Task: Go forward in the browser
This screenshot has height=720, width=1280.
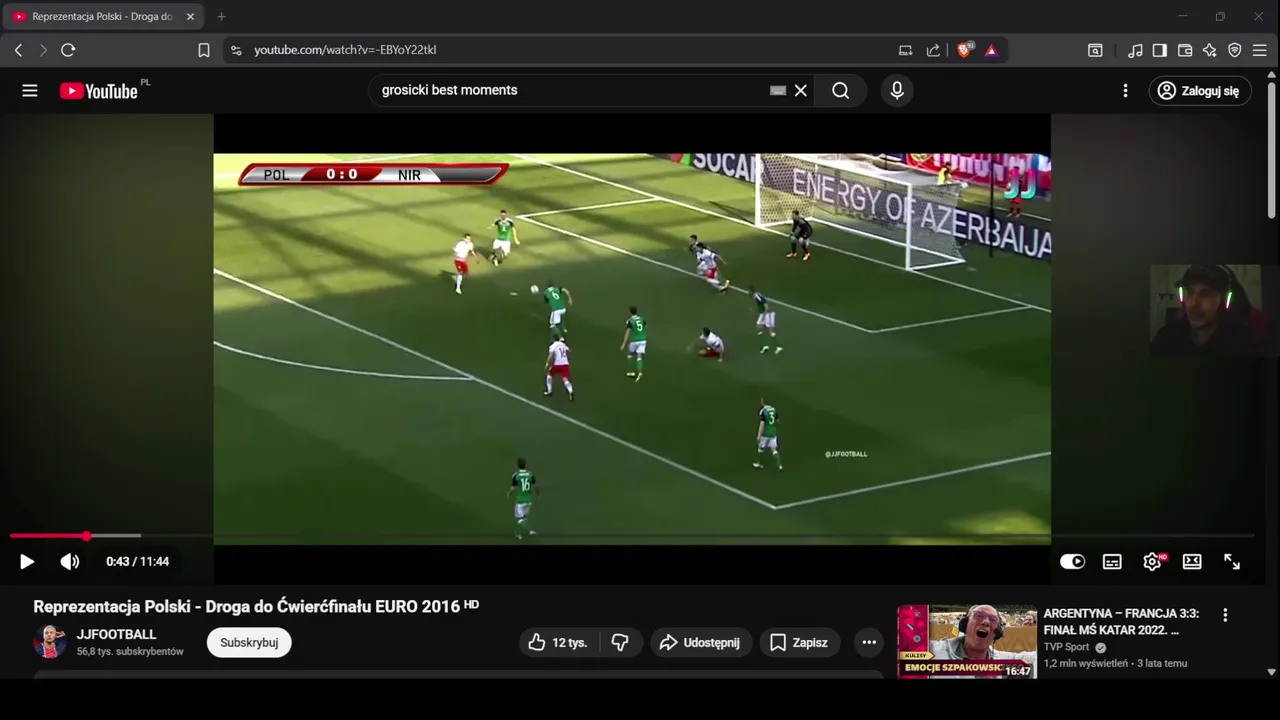Action: 43,50
